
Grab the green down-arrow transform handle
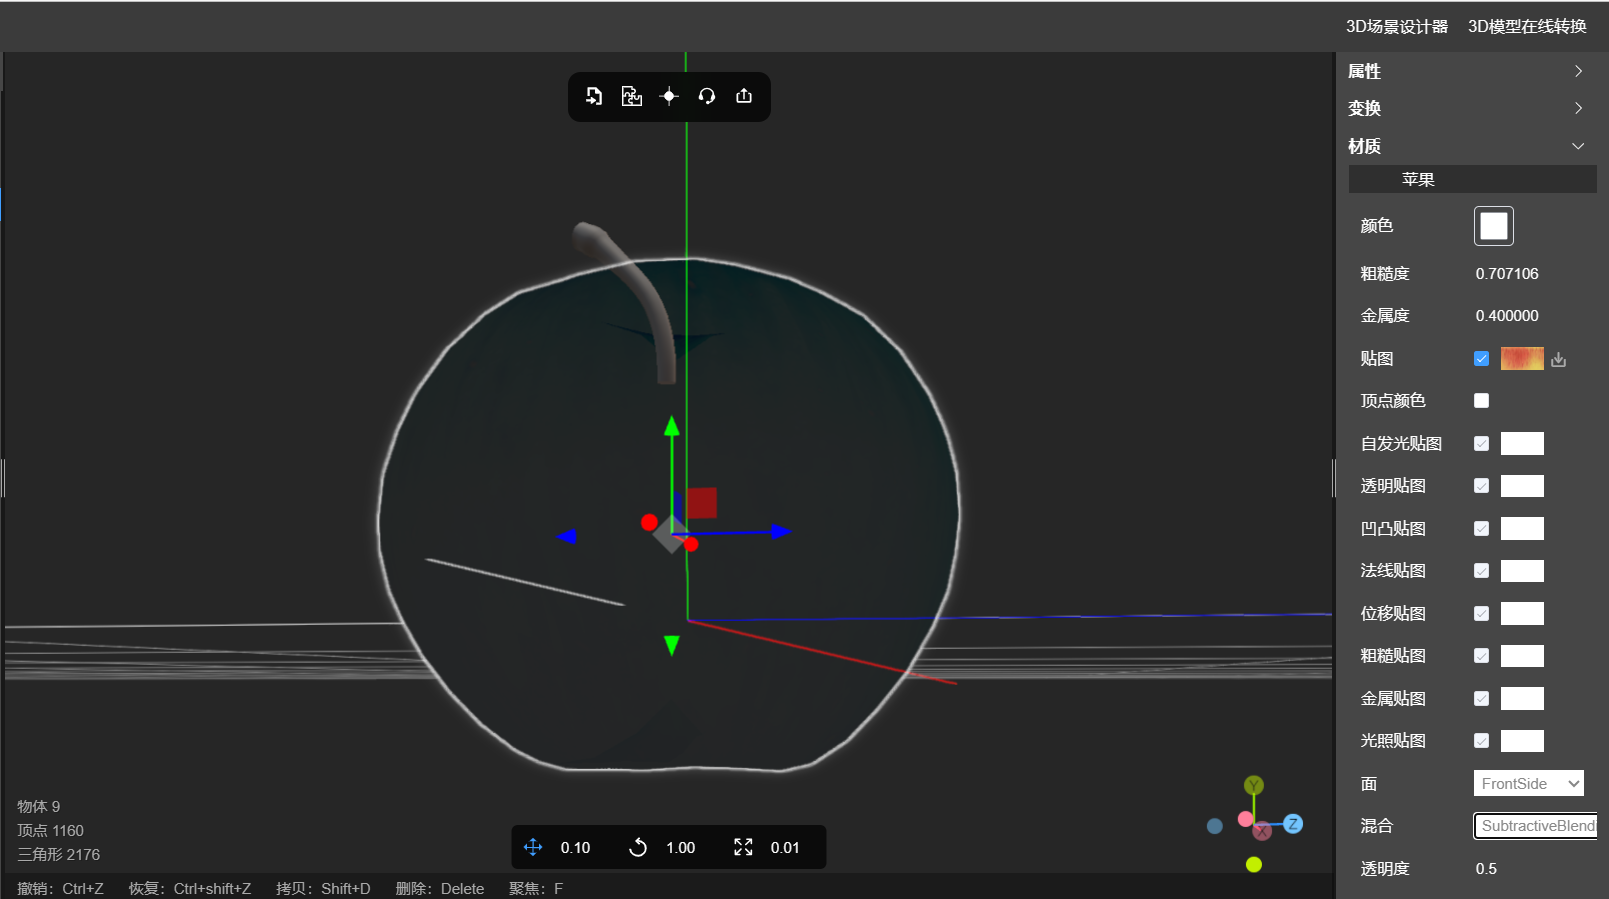pos(672,646)
